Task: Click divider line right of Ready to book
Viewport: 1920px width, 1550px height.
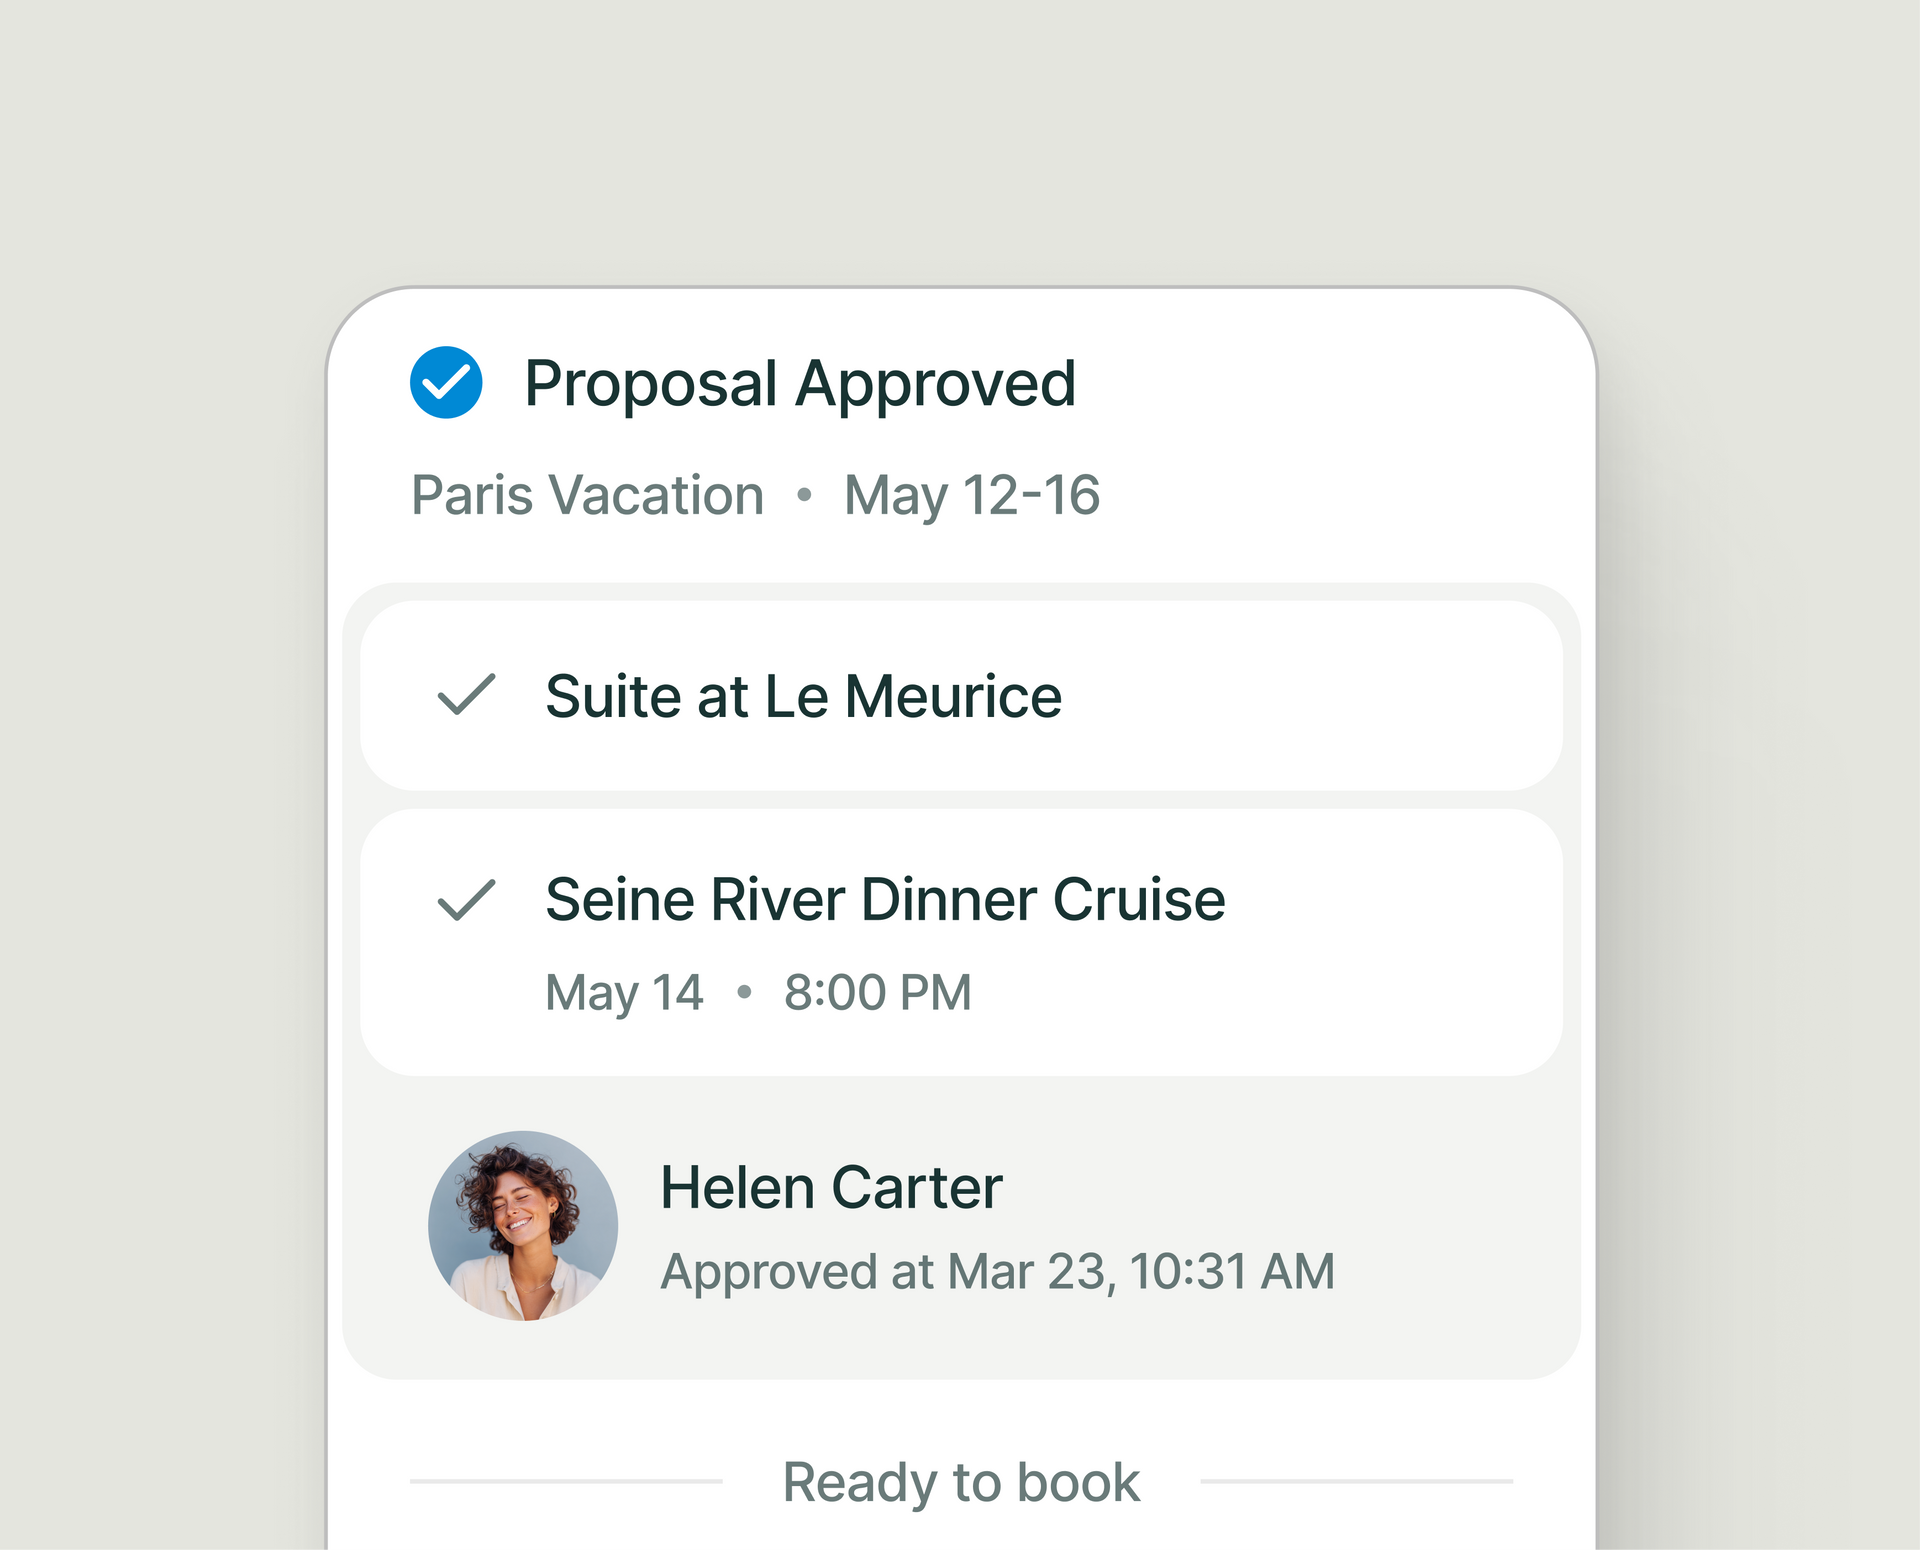Action: [x=1356, y=1481]
